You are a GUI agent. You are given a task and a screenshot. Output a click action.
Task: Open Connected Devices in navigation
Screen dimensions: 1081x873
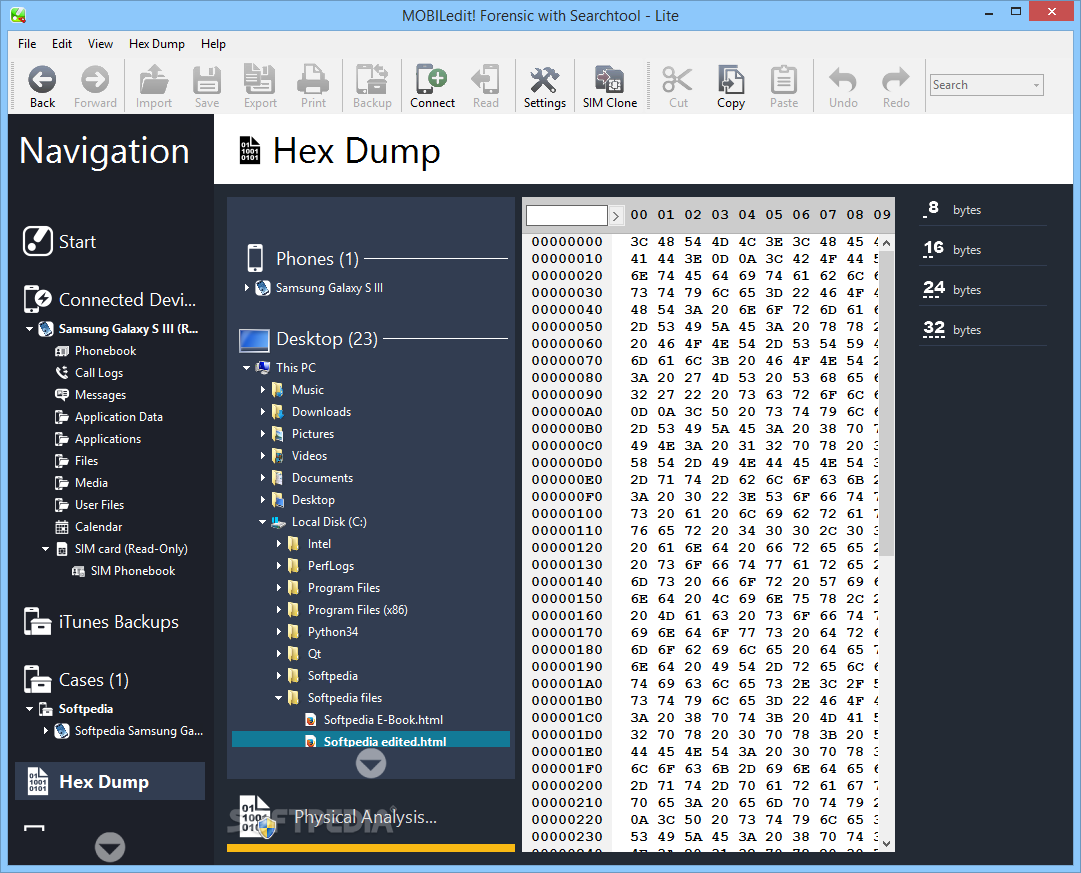110,299
